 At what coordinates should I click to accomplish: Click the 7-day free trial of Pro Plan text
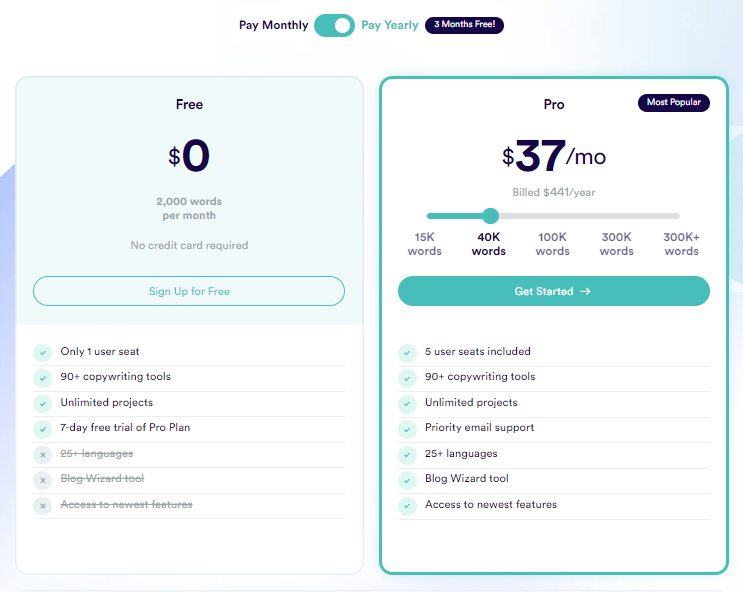[125, 427]
